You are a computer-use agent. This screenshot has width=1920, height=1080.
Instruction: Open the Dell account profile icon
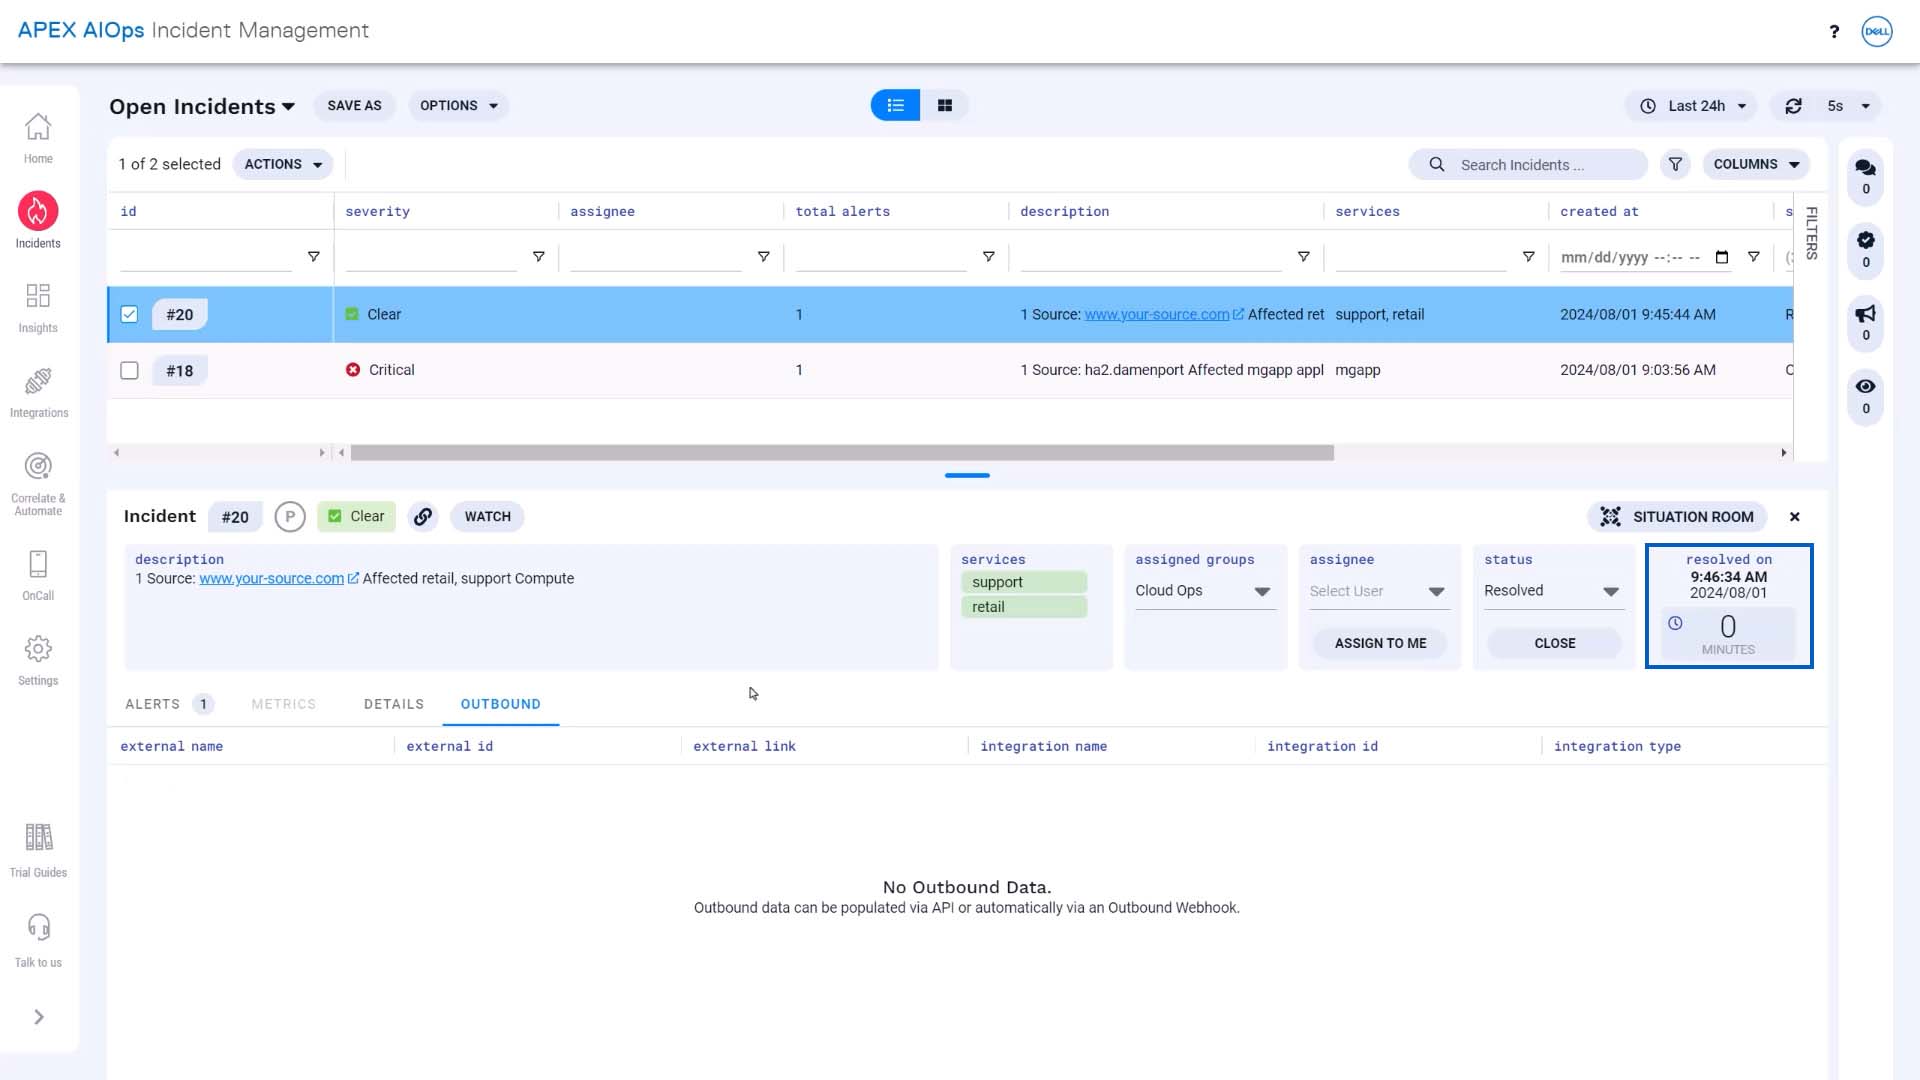point(1877,31)
